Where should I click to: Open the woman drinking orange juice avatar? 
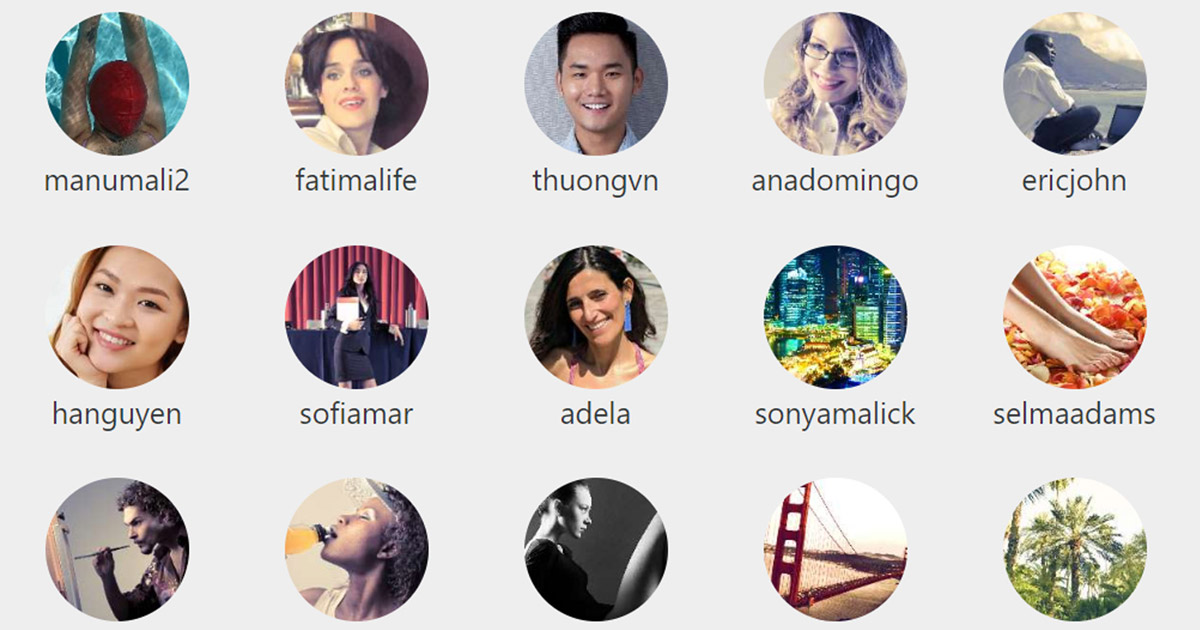click(x=357, y=550)
